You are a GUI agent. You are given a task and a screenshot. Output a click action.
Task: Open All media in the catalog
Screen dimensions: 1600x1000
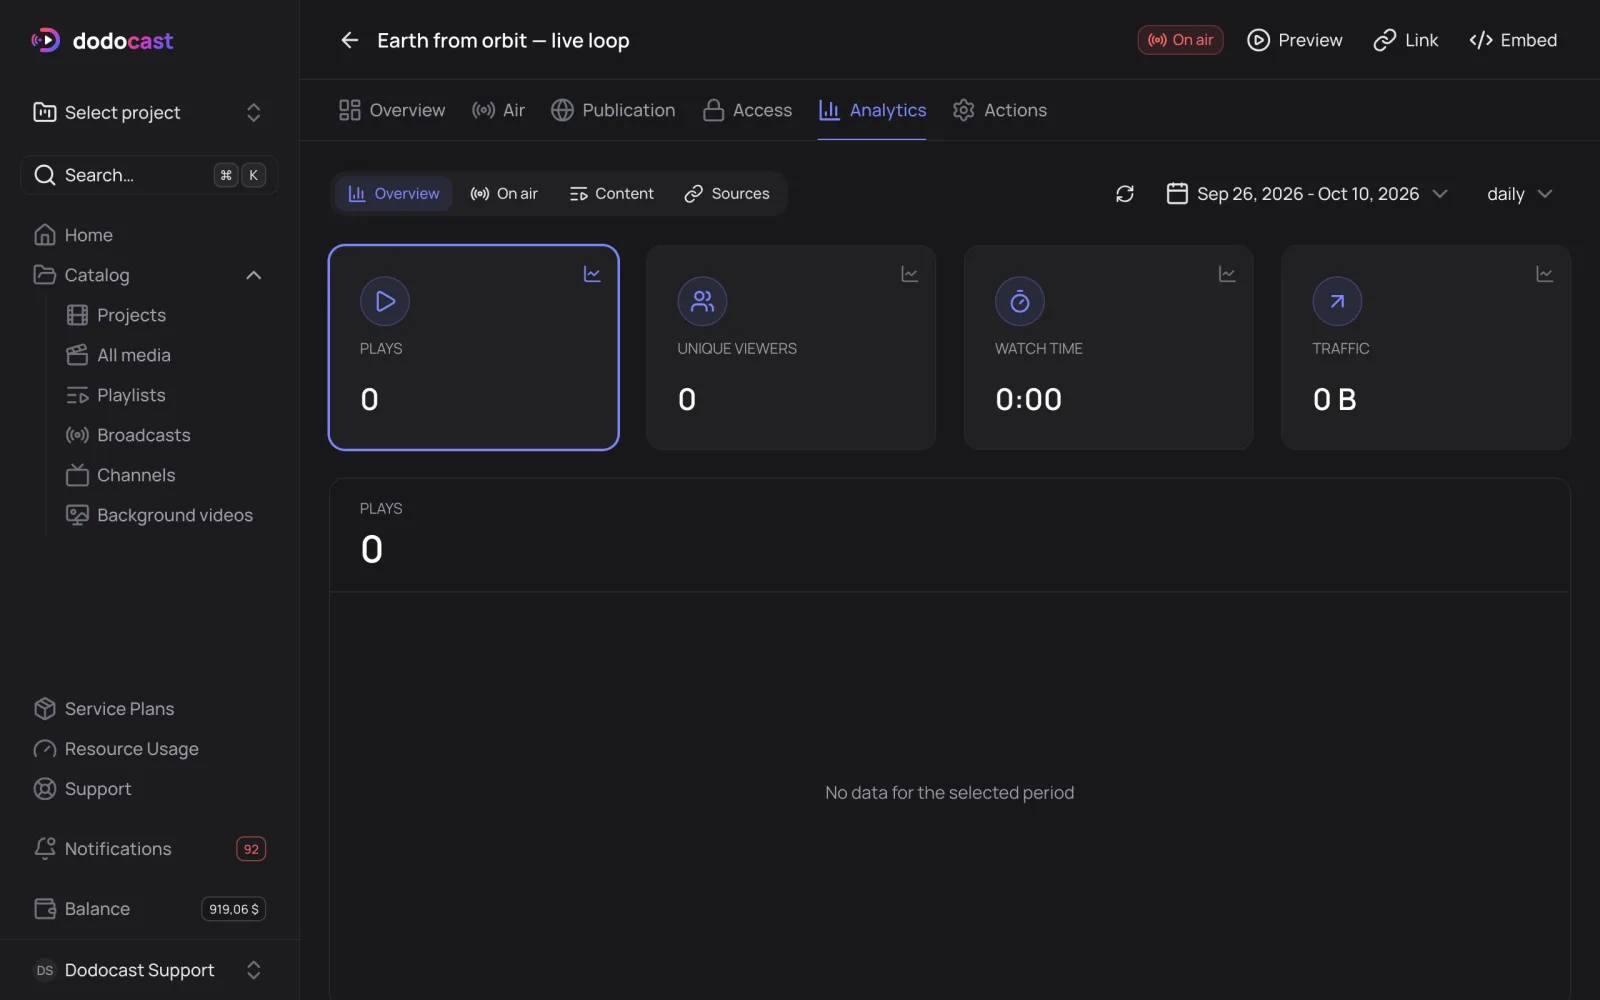118,355
